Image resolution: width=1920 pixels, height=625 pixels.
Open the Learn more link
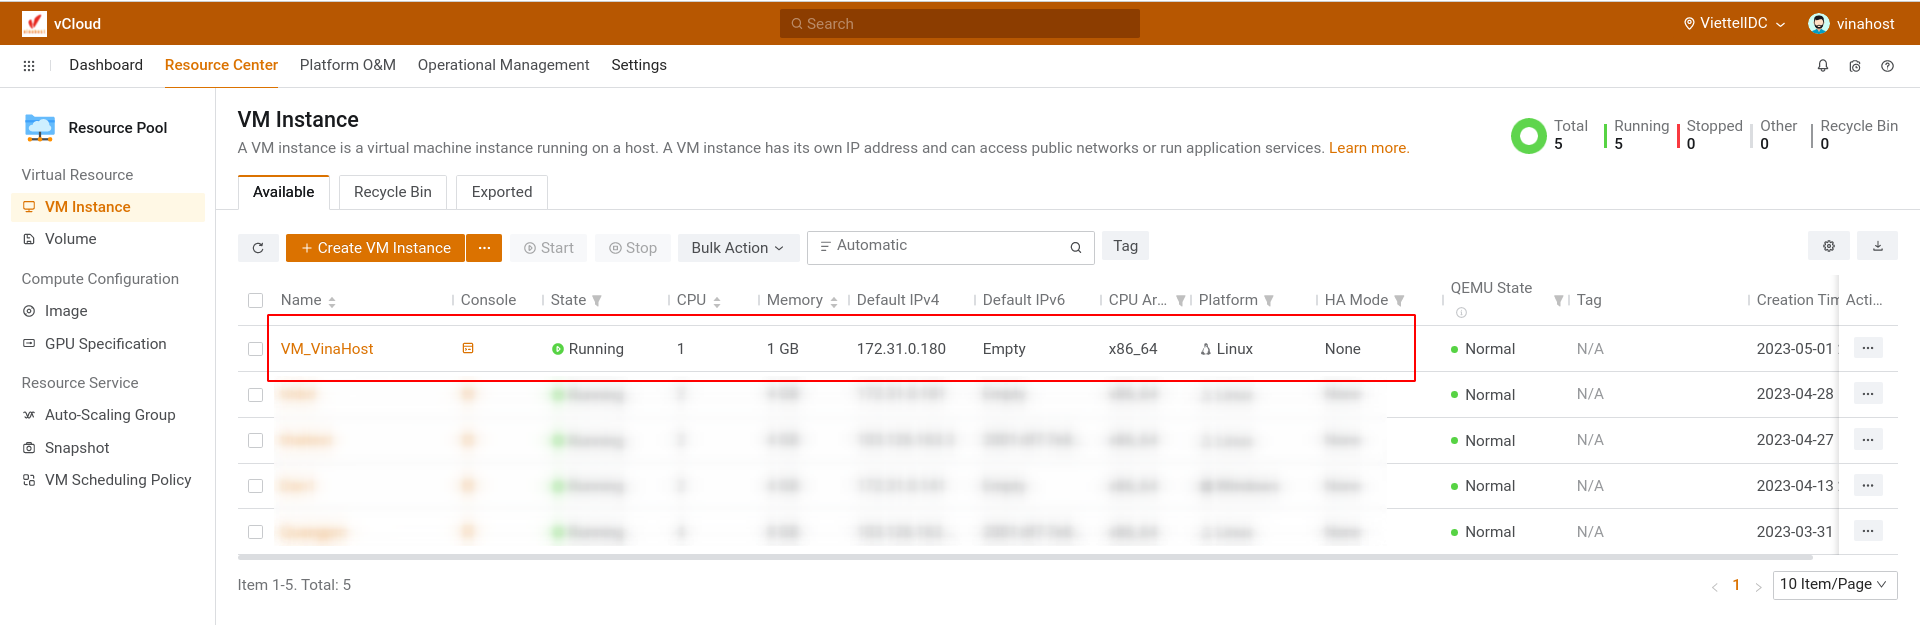pos(1368,148)
